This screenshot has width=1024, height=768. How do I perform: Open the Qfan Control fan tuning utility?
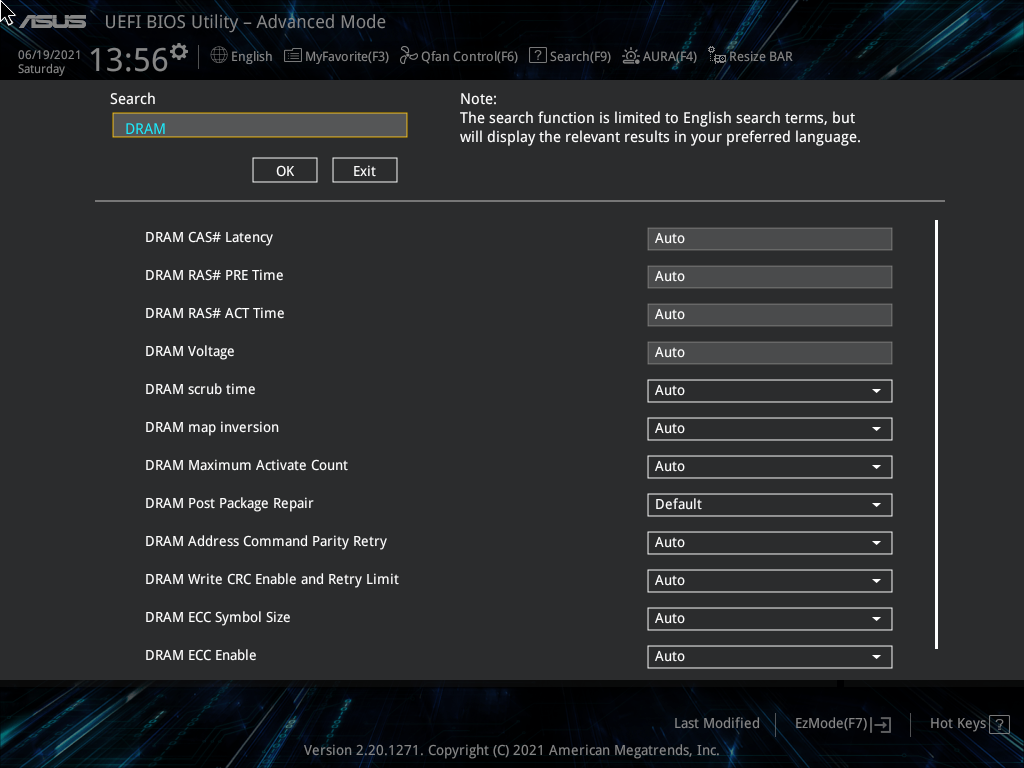(x=458, y=56)
